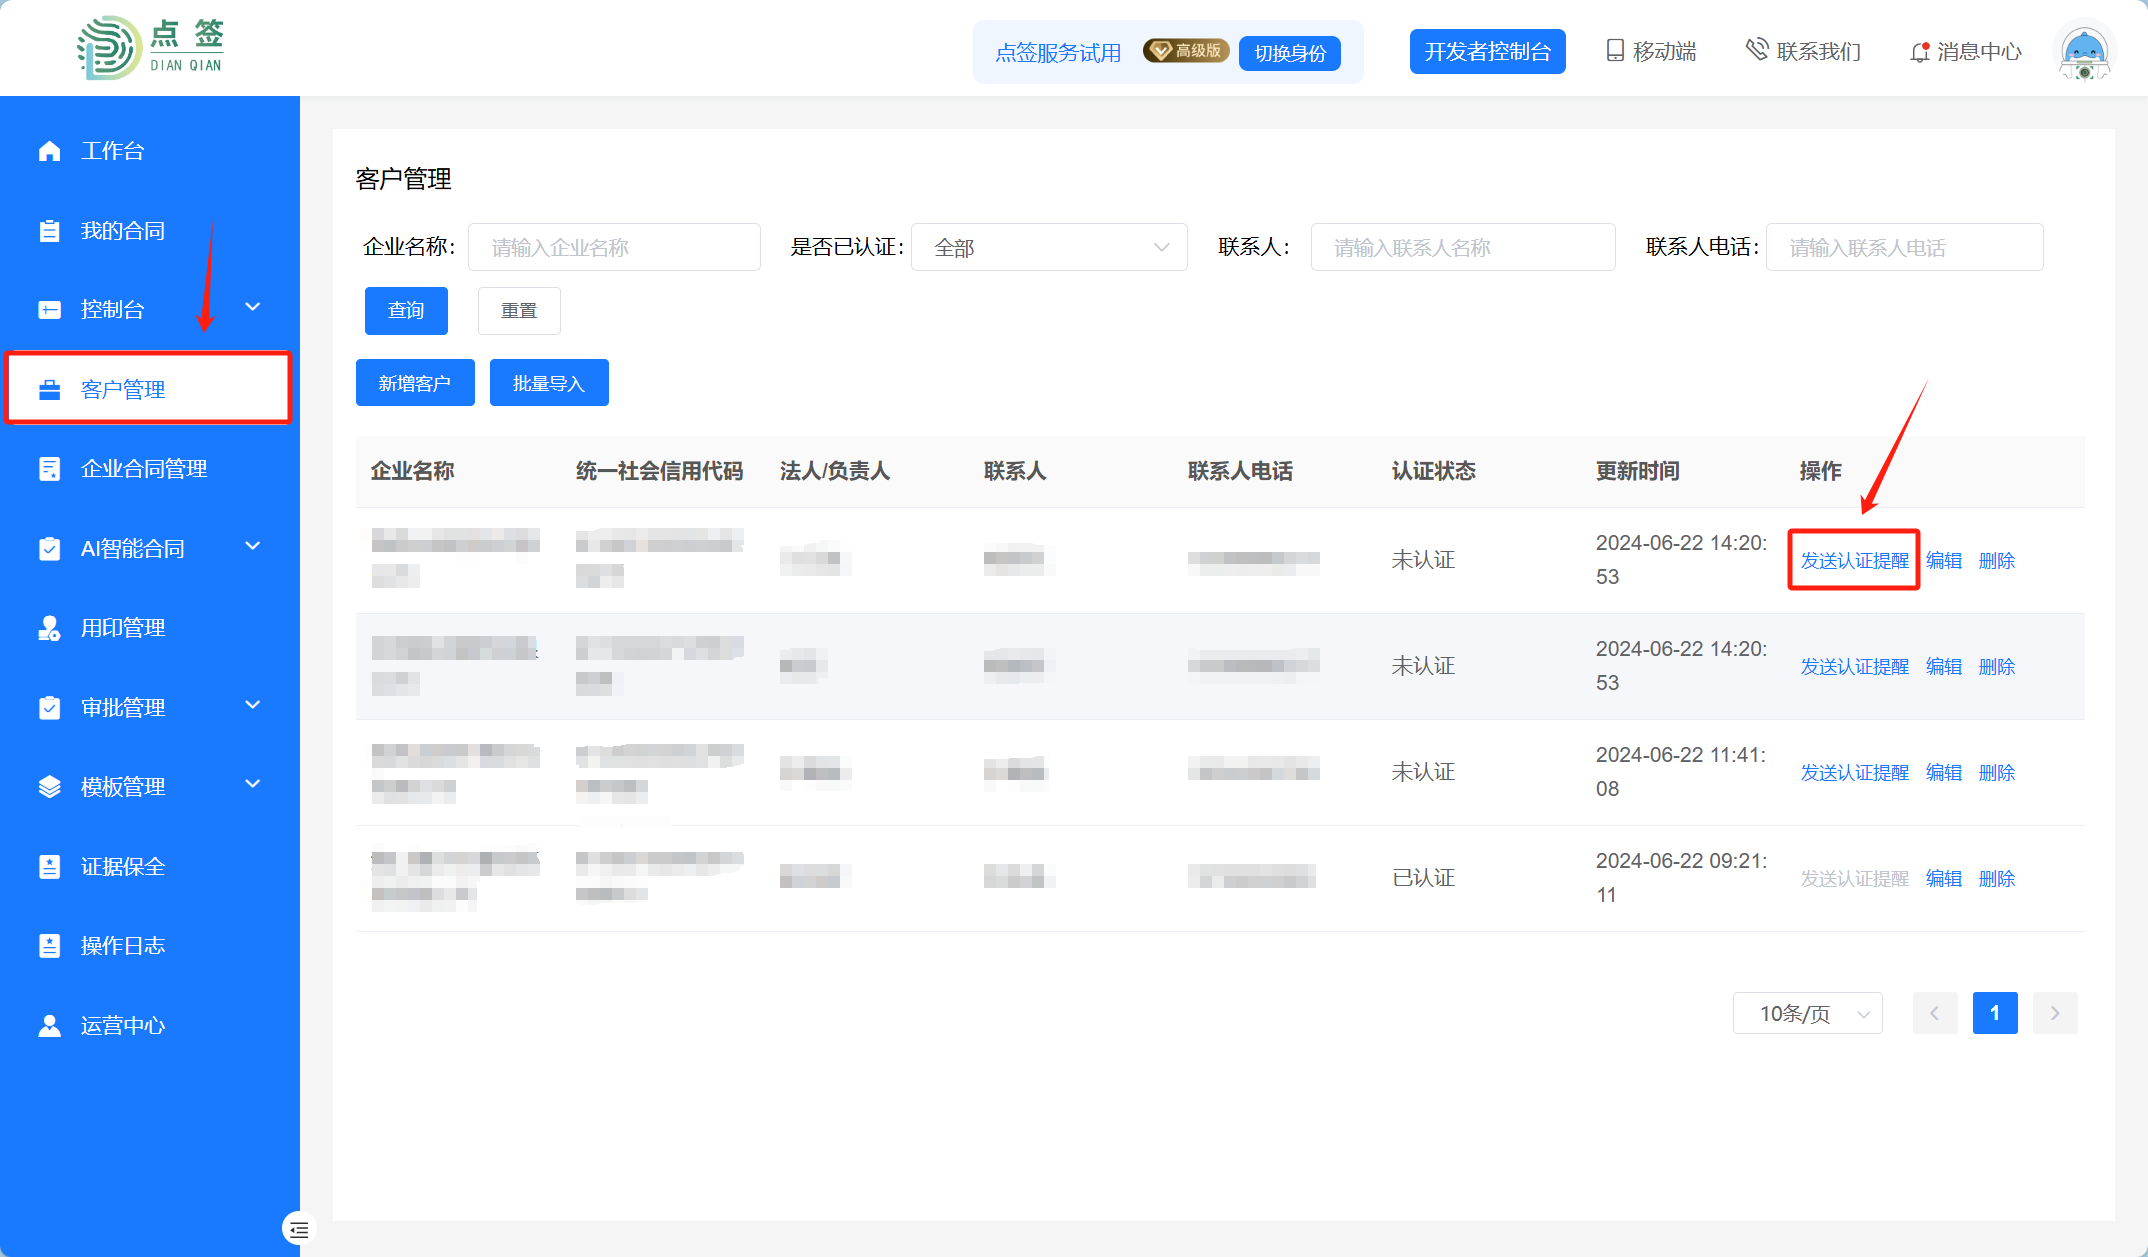Click the 运营中心 person icon

coord(49,1026)
